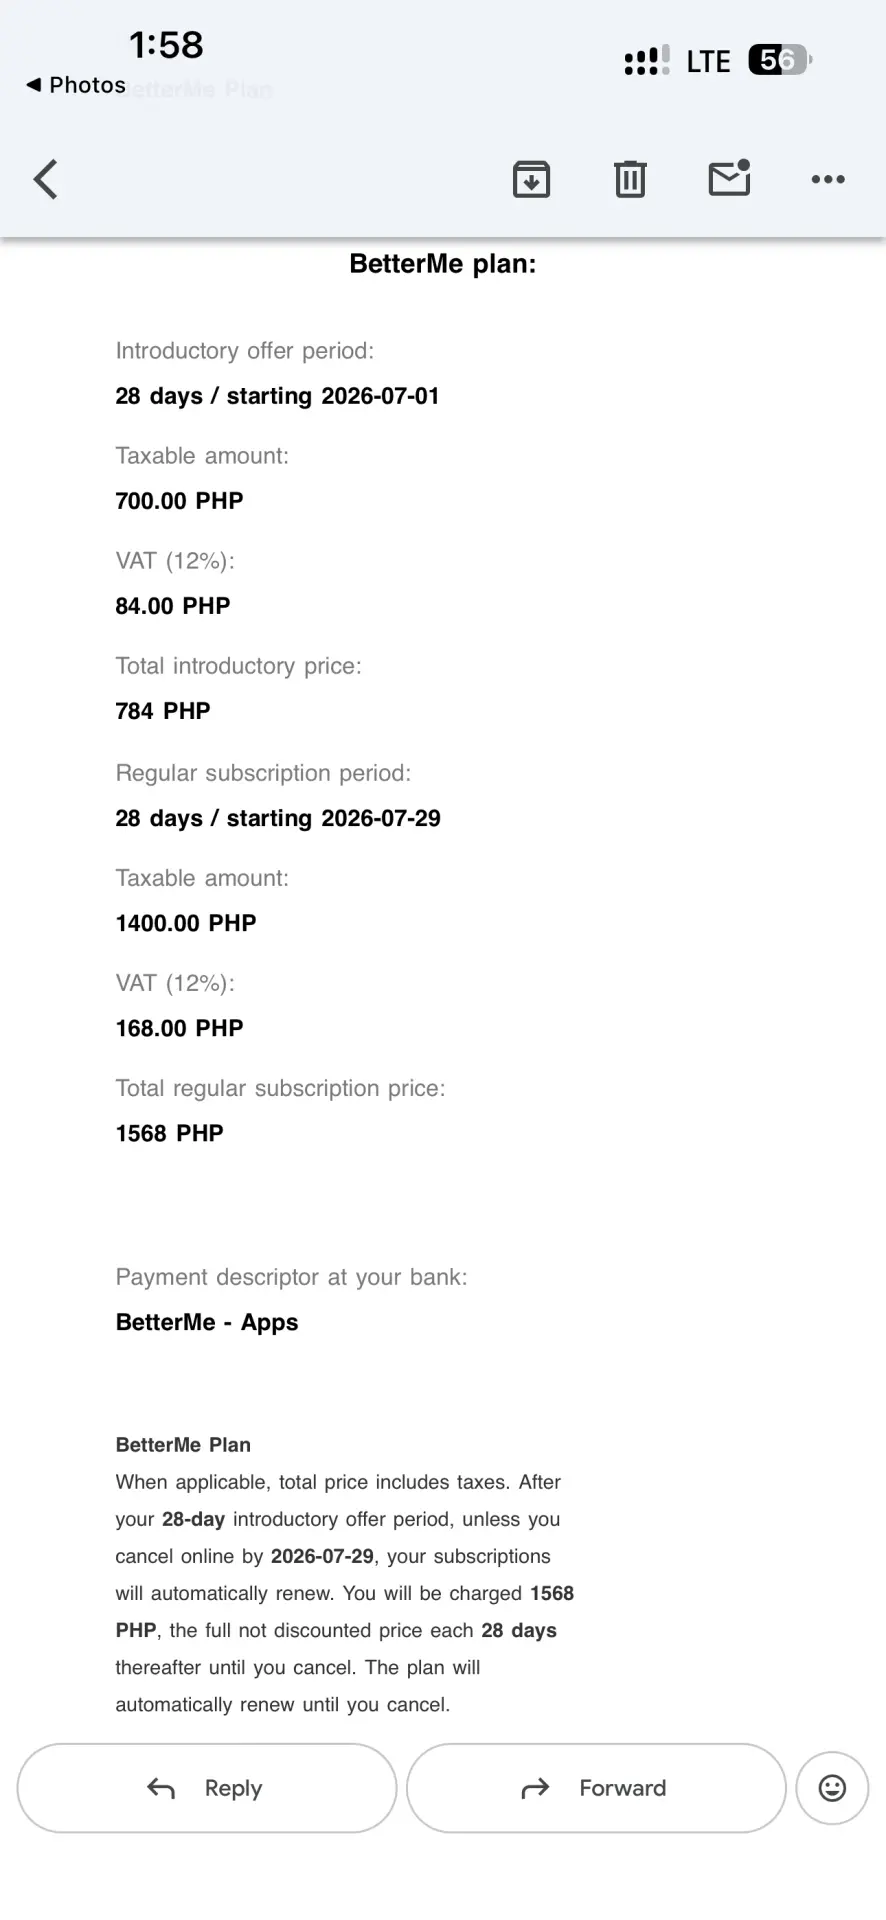Tap the BetterMe plan: heading
Image resolution: width=886 pixels, height=1920 pixels.
tap(443, 264)
